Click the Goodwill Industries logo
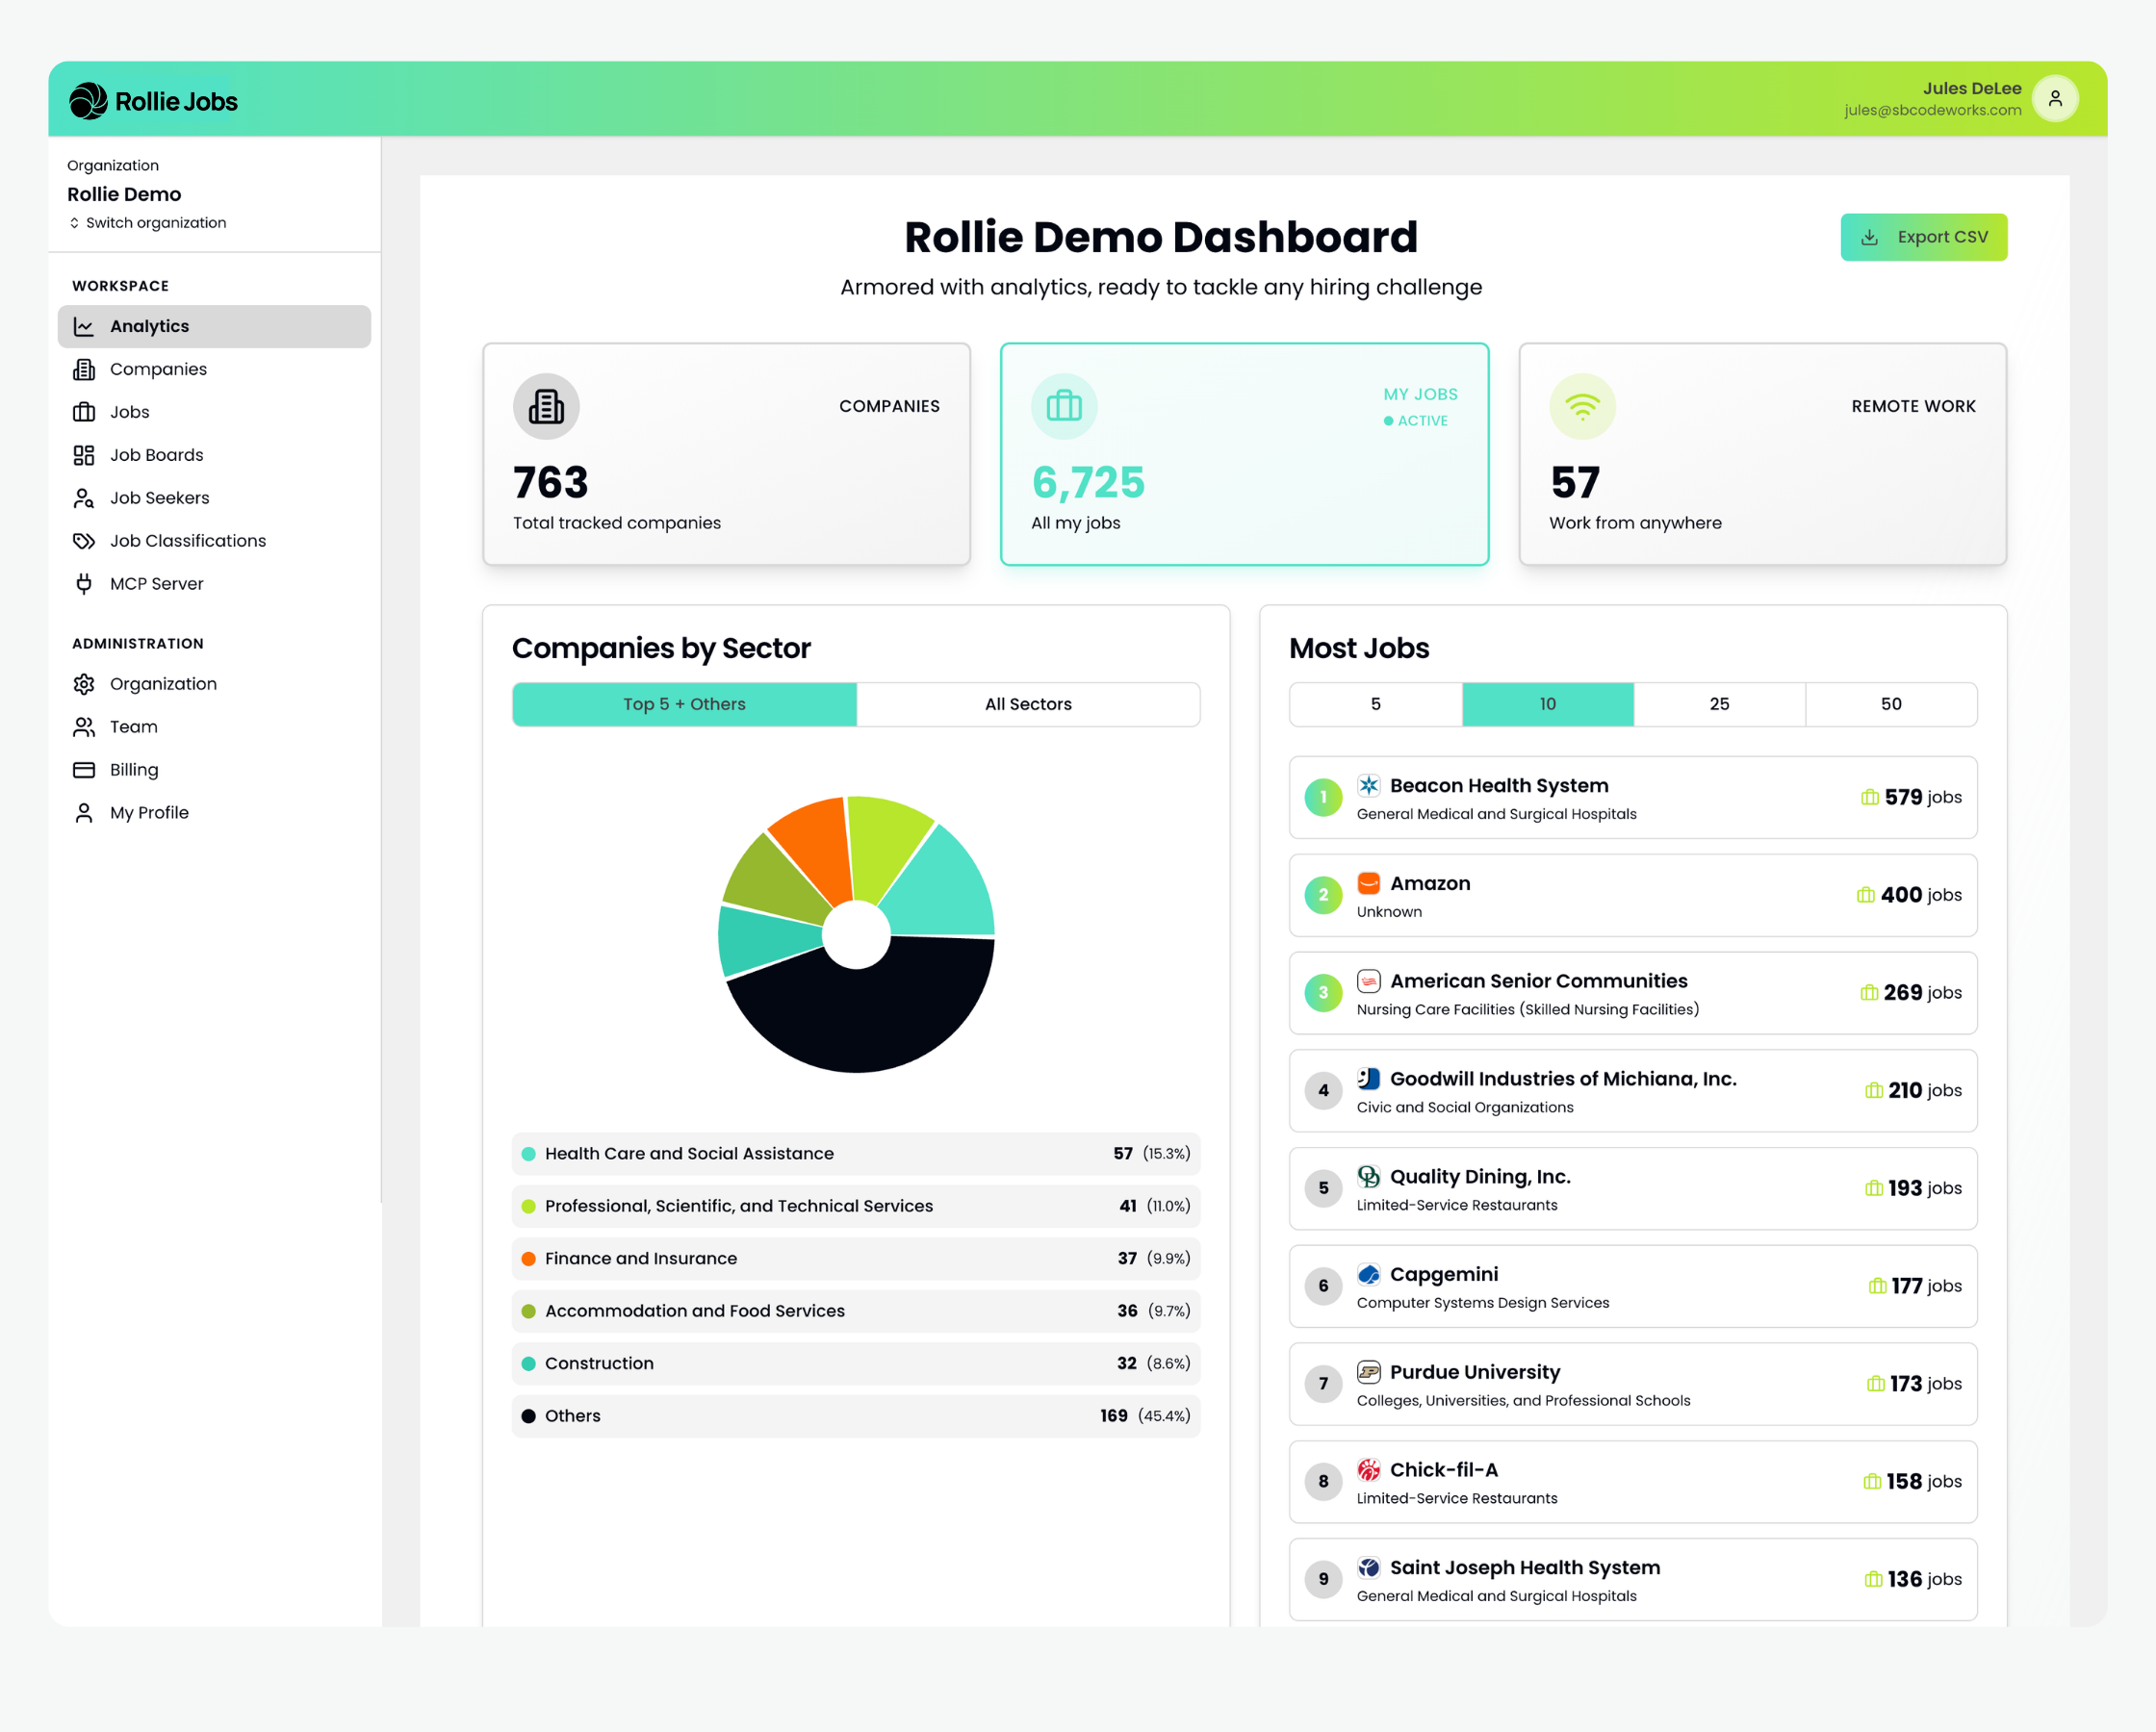2156x1732 pixels. 1369,1079
